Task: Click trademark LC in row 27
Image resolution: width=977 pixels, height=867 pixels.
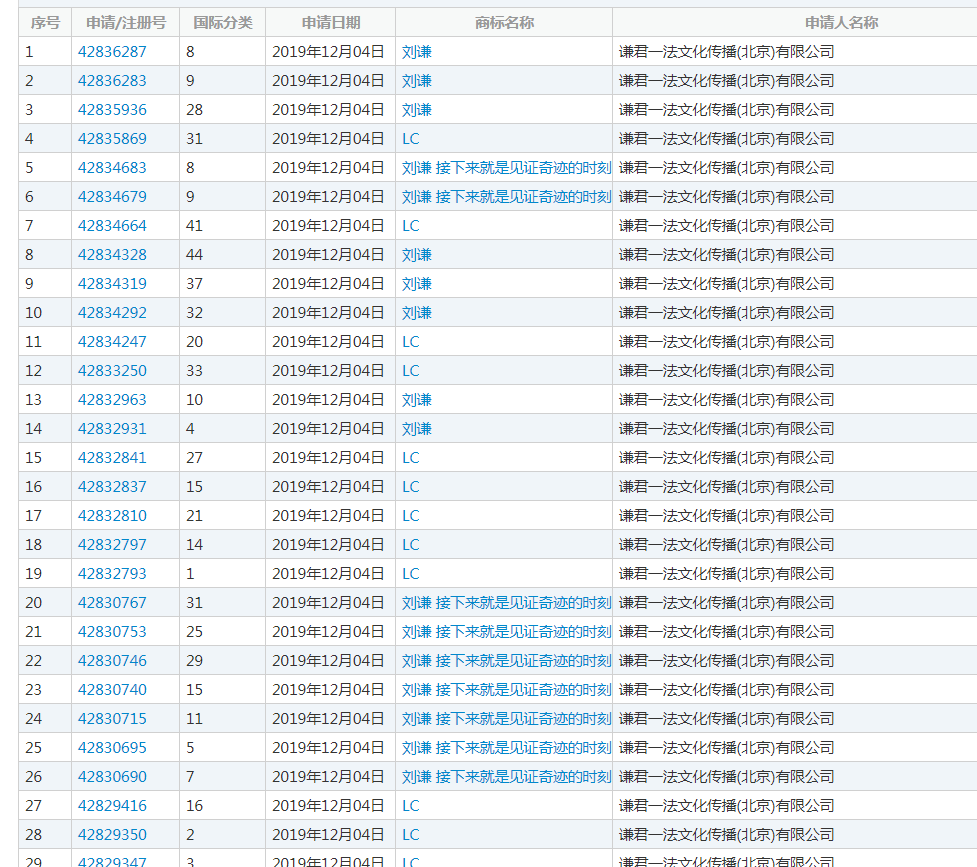Action: pyautogui.click(x=411, y=805)
